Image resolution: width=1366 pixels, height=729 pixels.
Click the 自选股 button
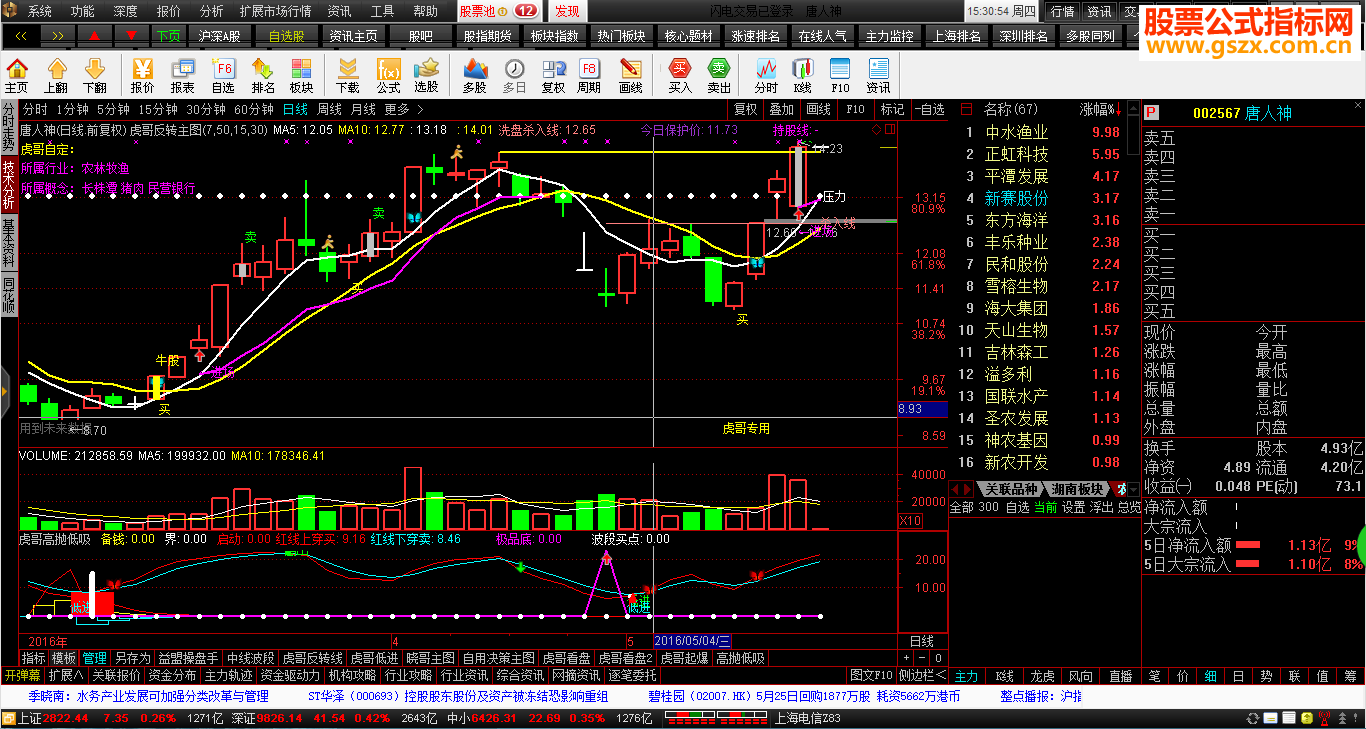[285, 35]
